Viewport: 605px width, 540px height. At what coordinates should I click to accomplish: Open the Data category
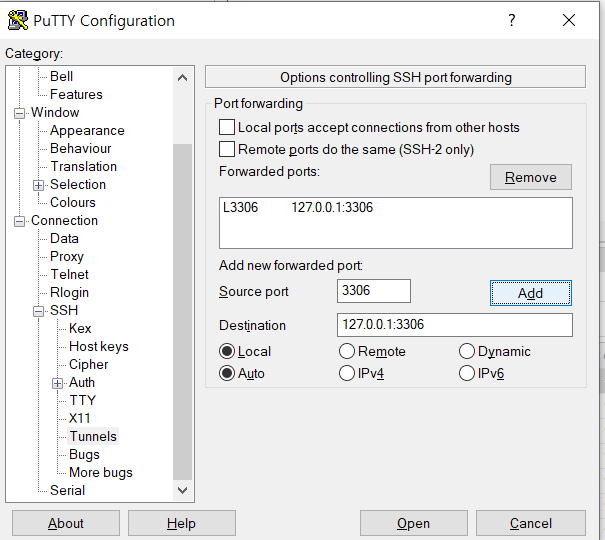(x=64, y=238)
